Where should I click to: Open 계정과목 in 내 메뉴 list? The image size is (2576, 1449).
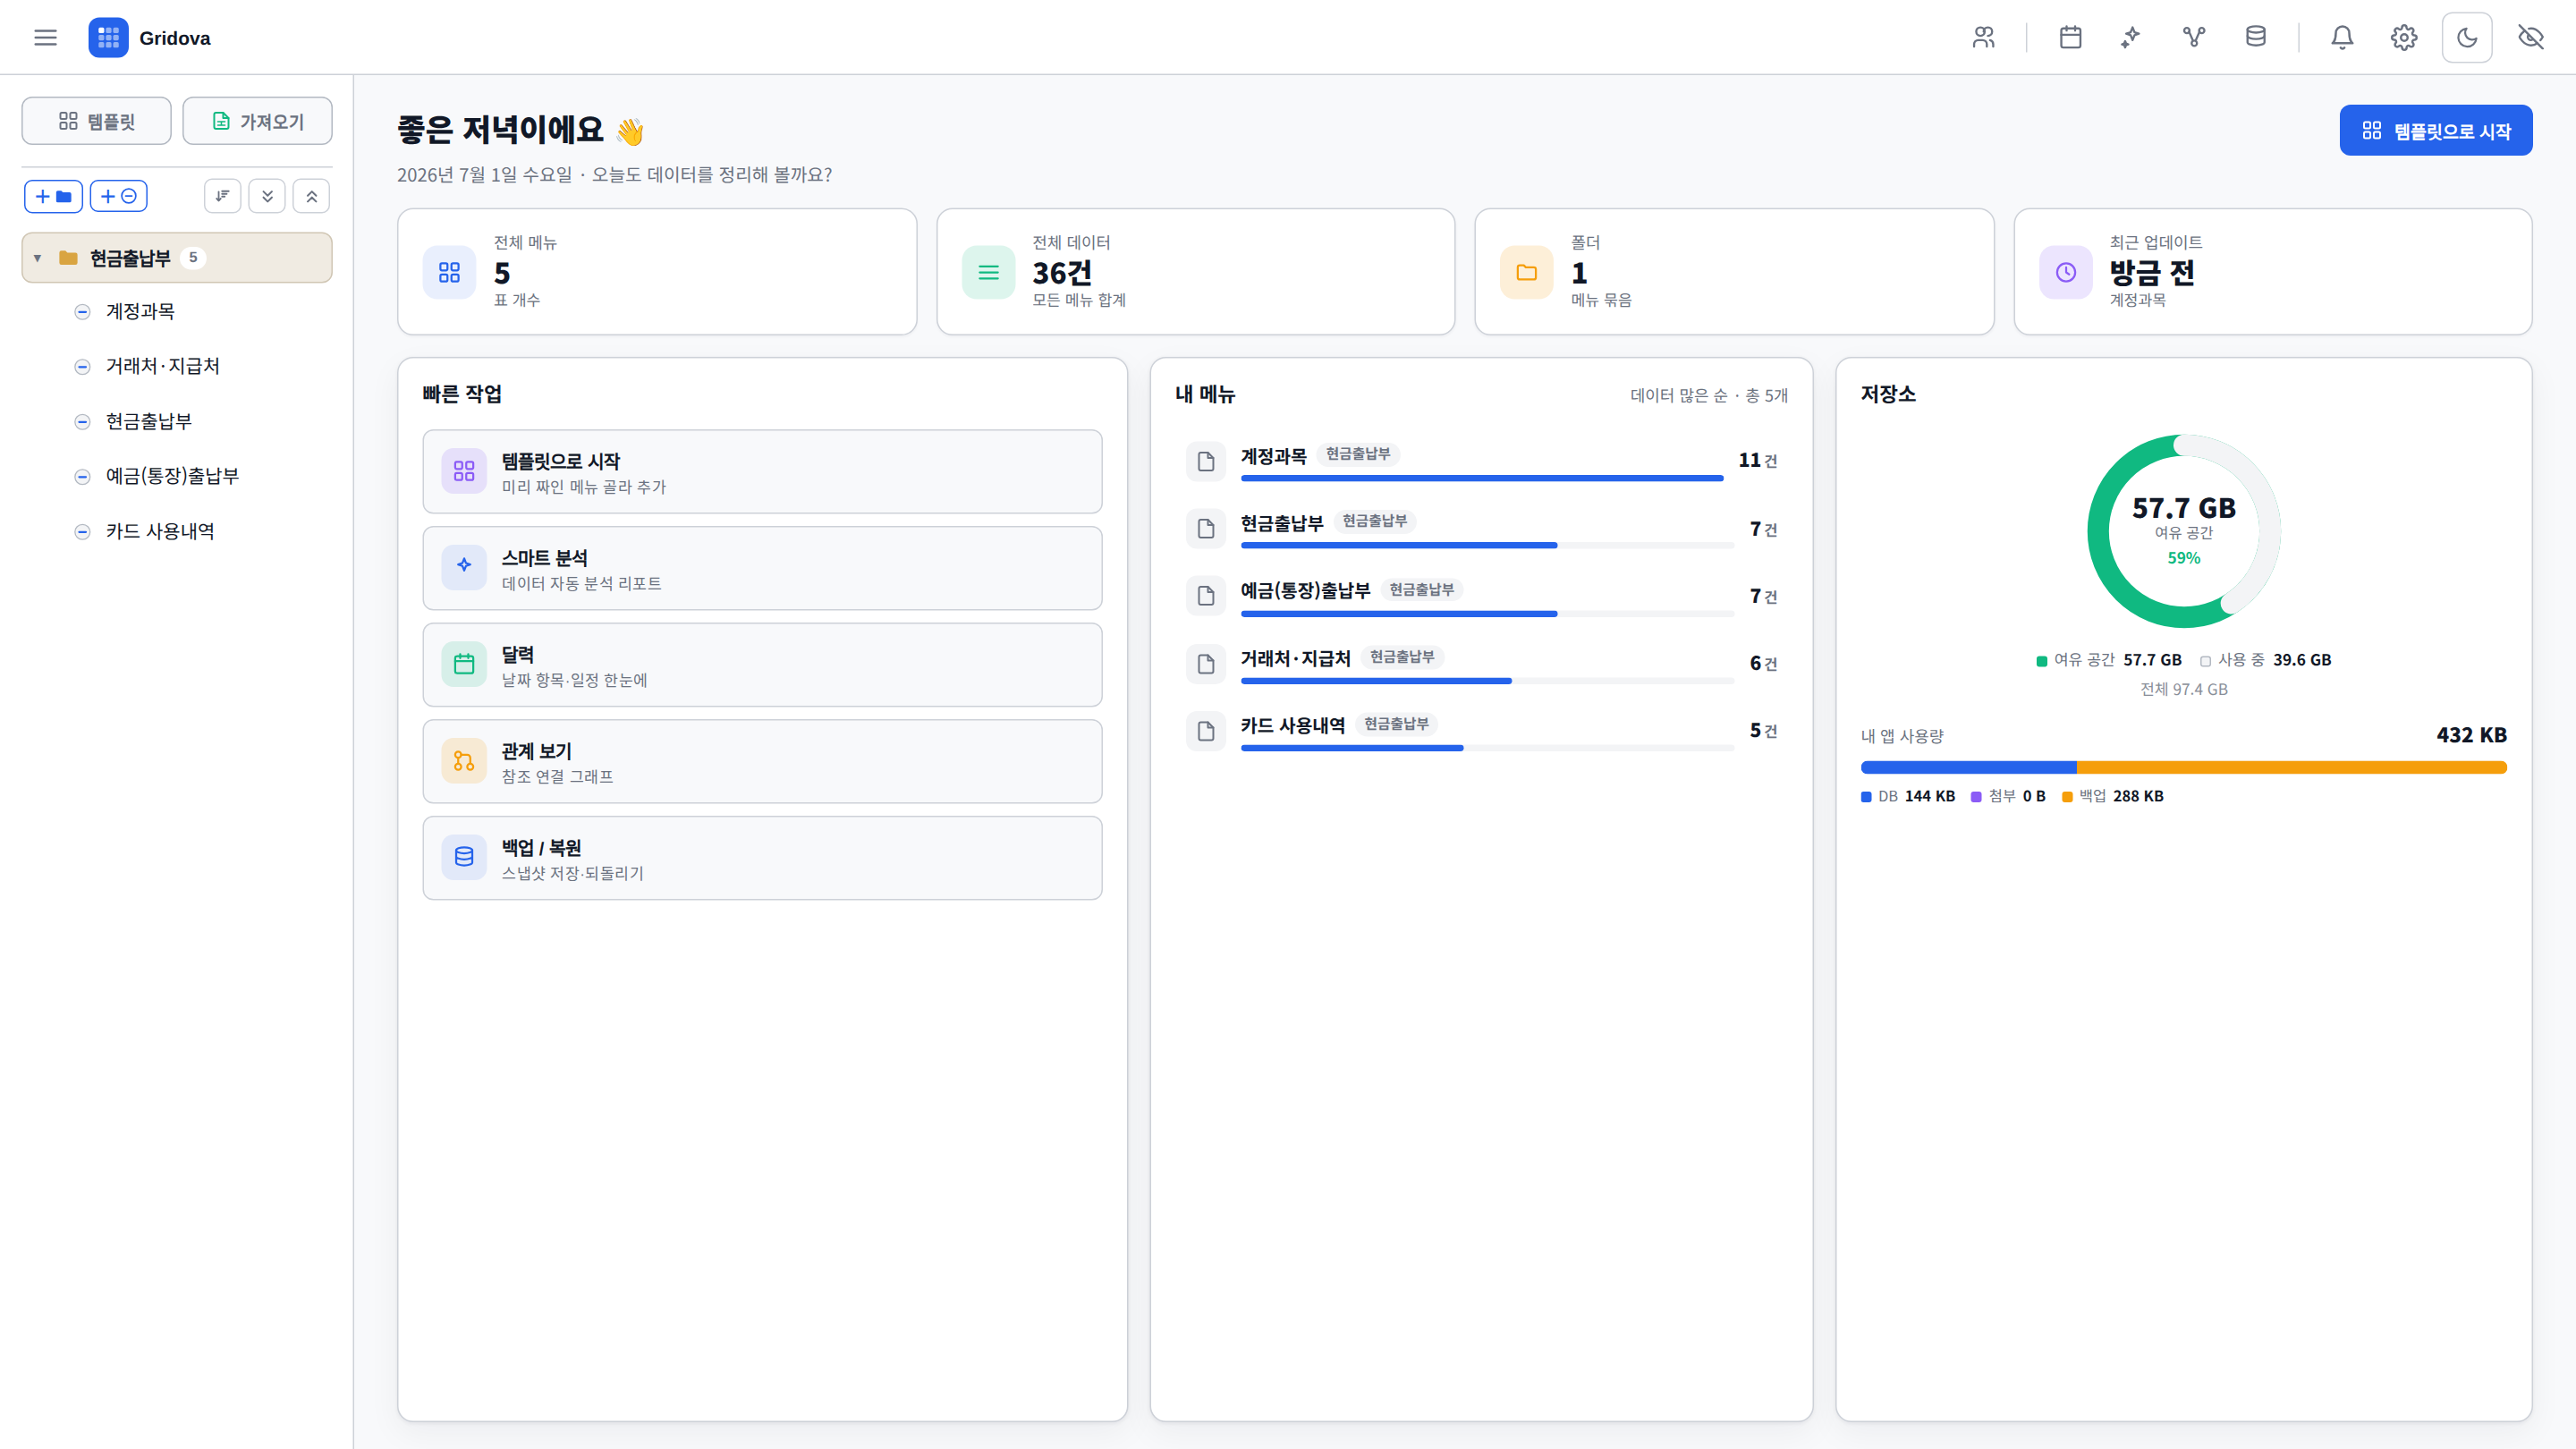(x=1481, y=461)
